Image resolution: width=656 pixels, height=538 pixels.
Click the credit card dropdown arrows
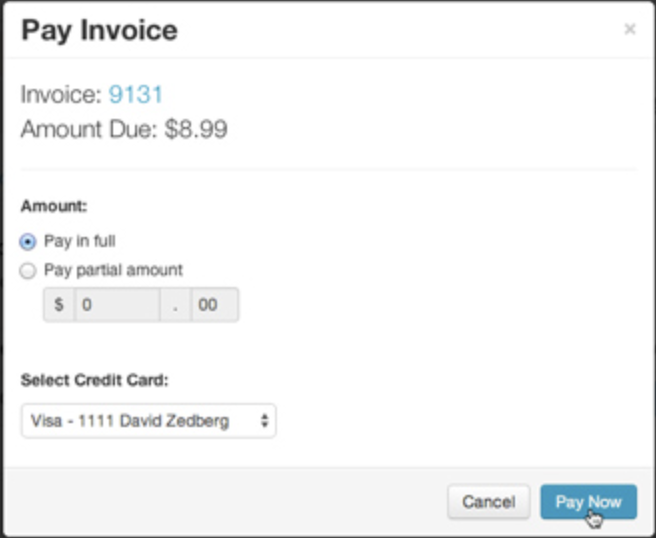pos(264,421)
